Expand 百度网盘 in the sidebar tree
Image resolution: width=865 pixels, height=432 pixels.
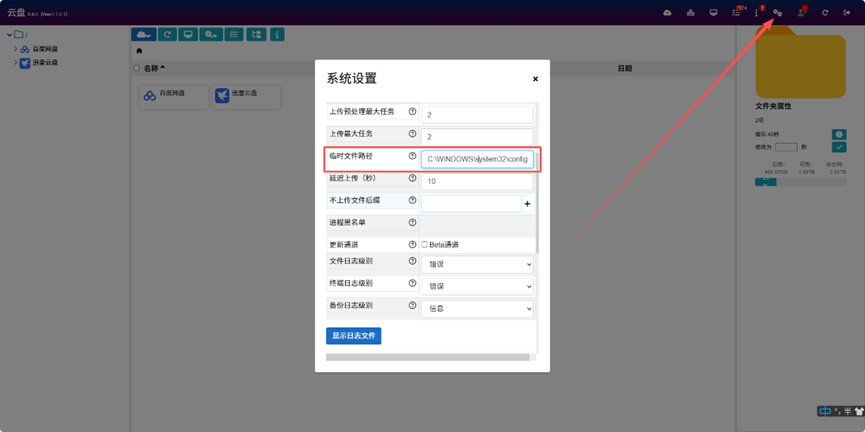click(15, 49)
